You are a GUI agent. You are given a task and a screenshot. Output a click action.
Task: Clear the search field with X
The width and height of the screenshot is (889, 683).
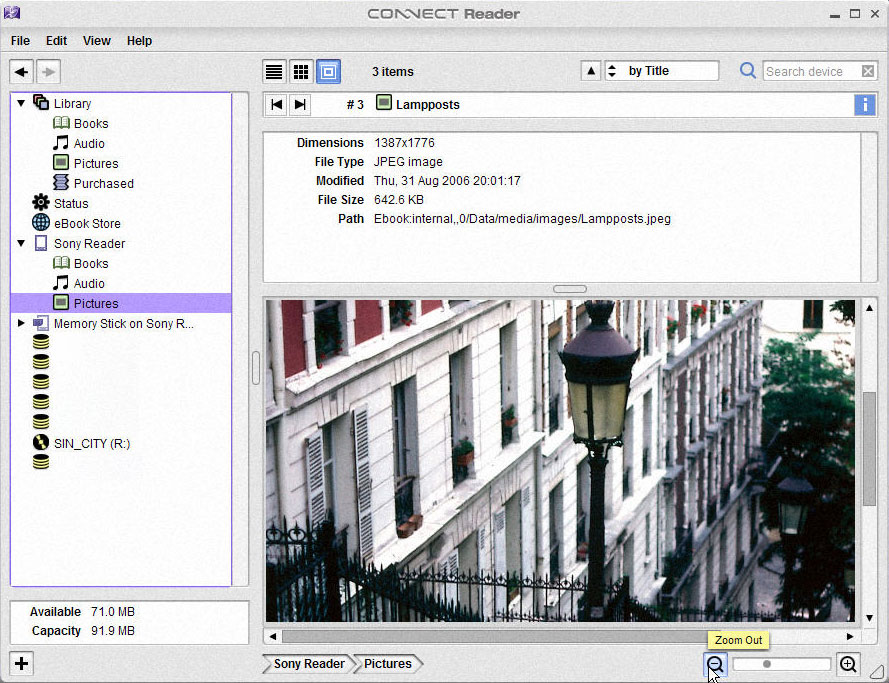coord(867,71)
